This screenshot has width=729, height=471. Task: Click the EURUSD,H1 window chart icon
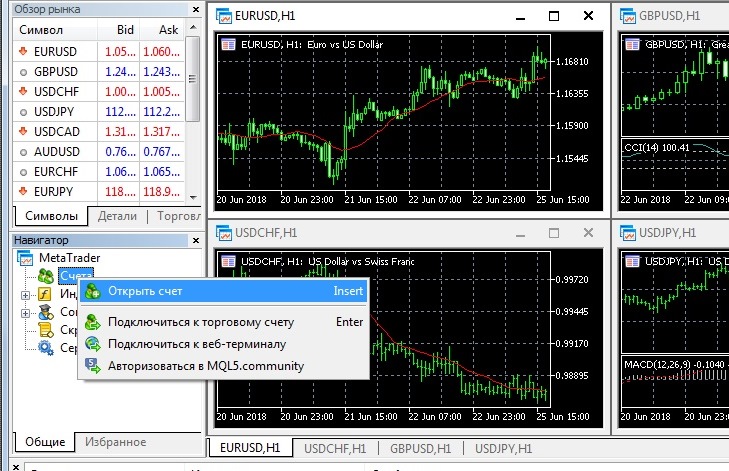click(x=224, y=16)
